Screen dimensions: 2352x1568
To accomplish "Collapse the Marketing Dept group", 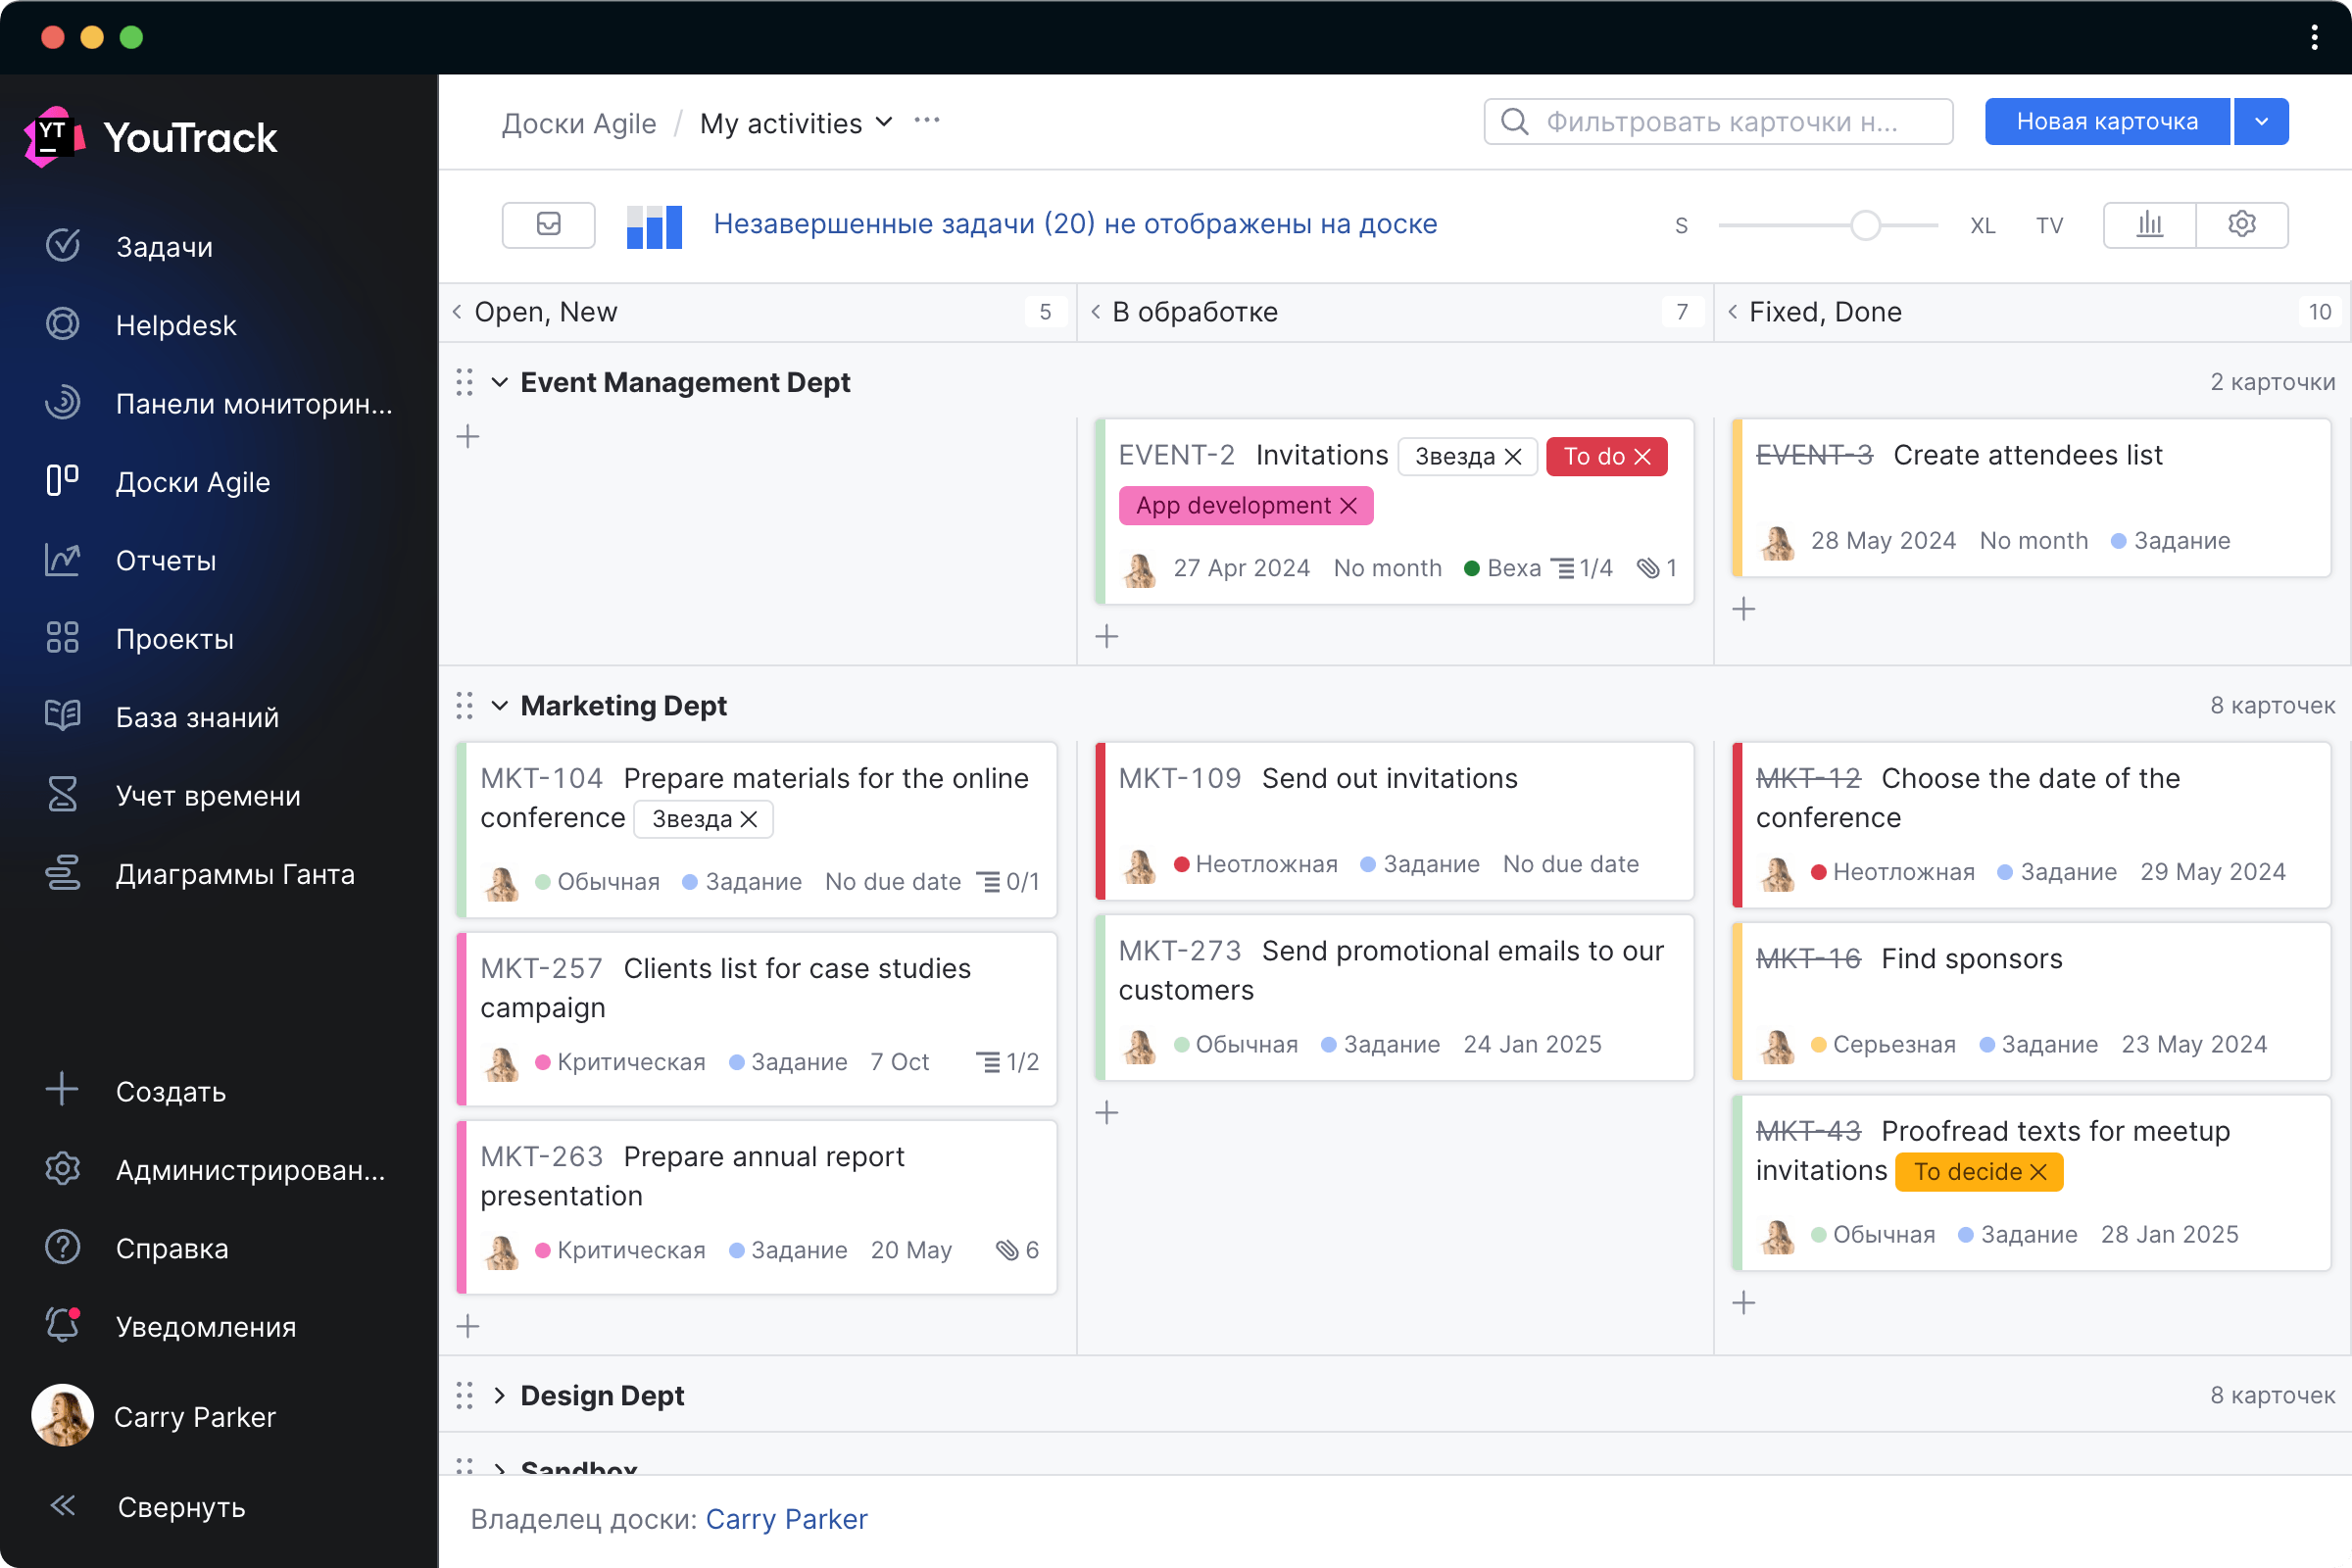I will point(501,706).
